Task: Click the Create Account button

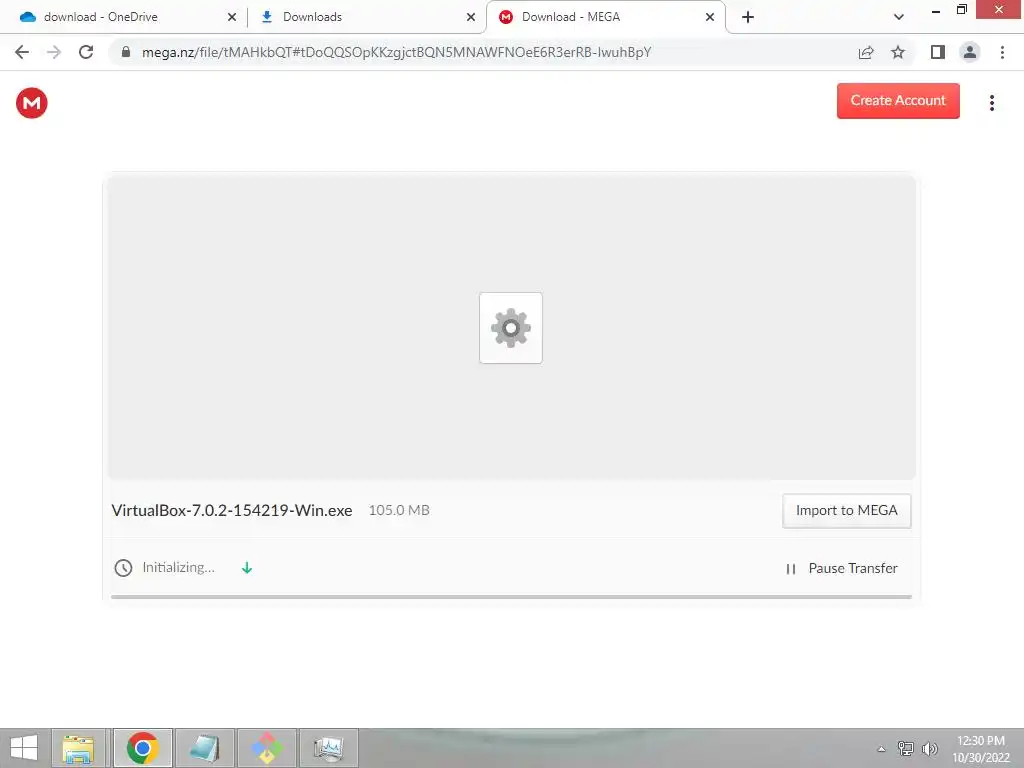Action: tap(898, 101)
